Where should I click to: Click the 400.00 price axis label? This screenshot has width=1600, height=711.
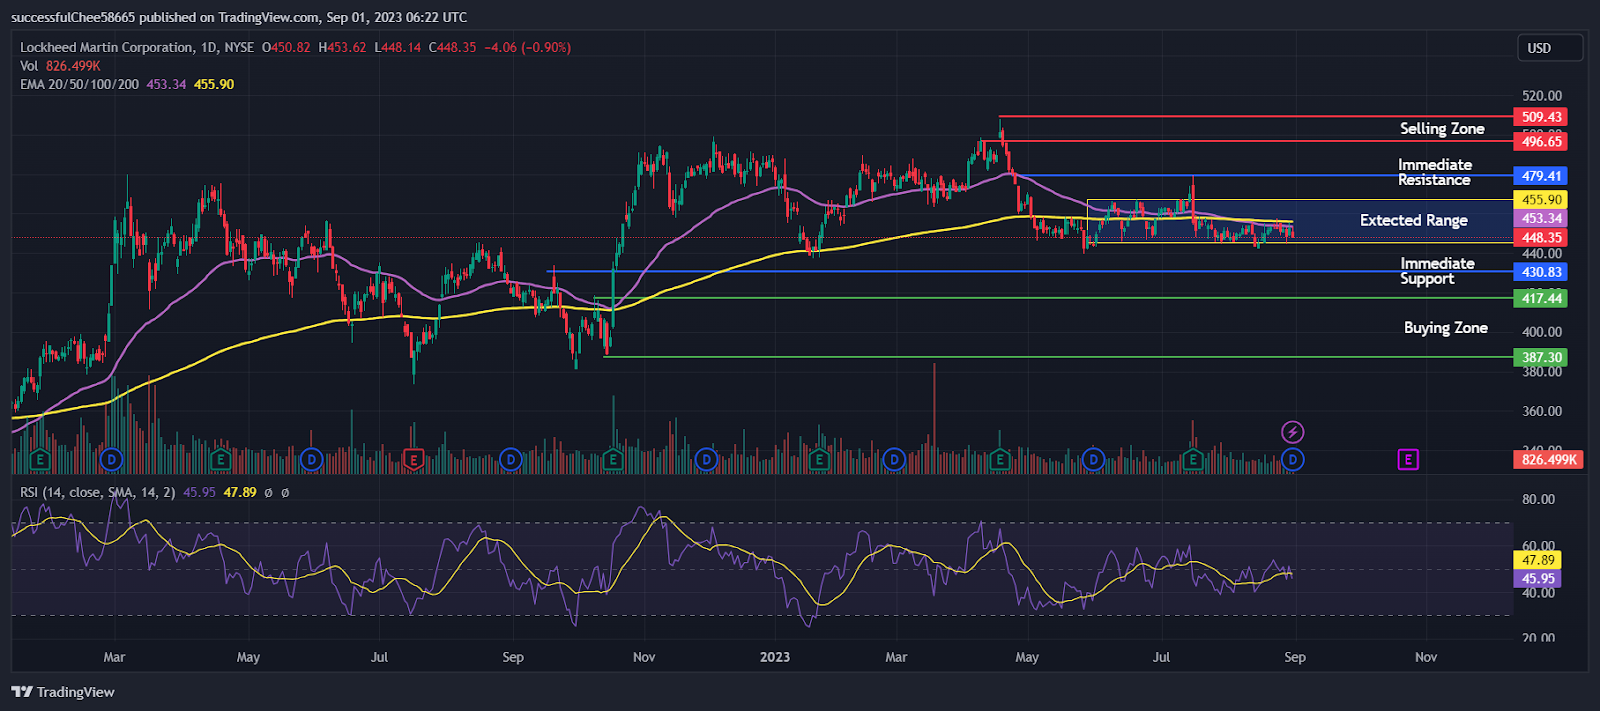coord(1541,332)
